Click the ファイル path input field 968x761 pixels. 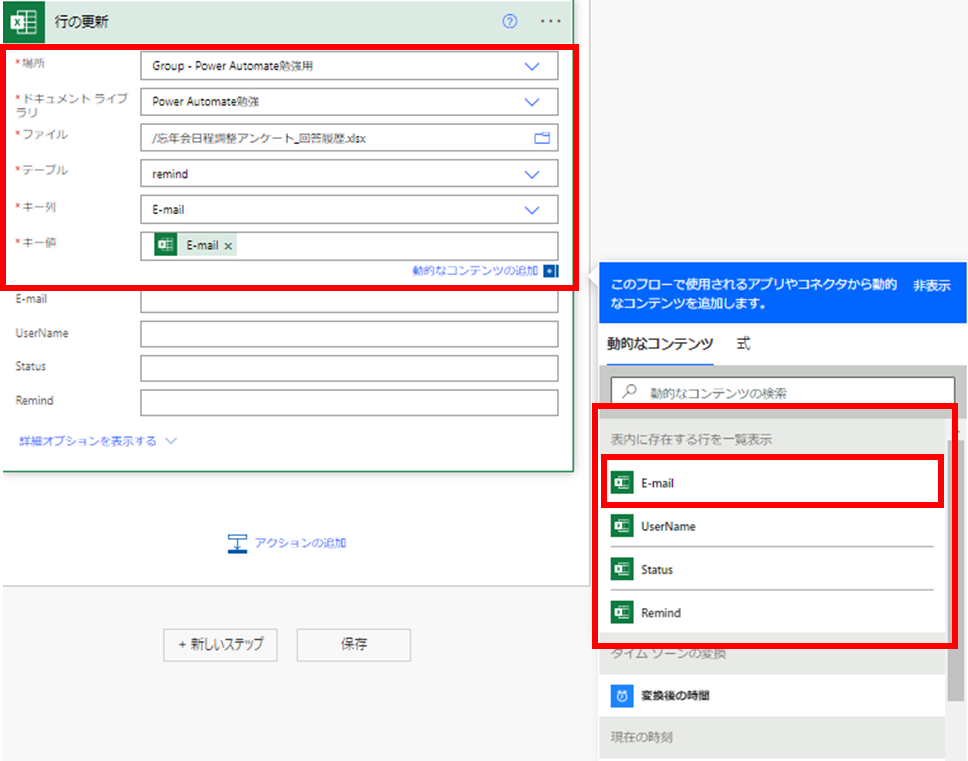(349, 138)
